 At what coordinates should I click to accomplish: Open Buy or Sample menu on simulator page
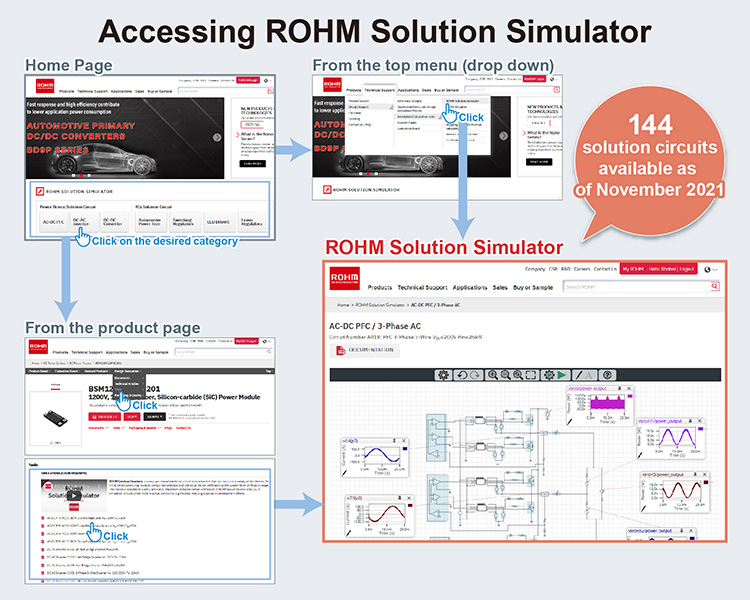[x=533, y=288]
